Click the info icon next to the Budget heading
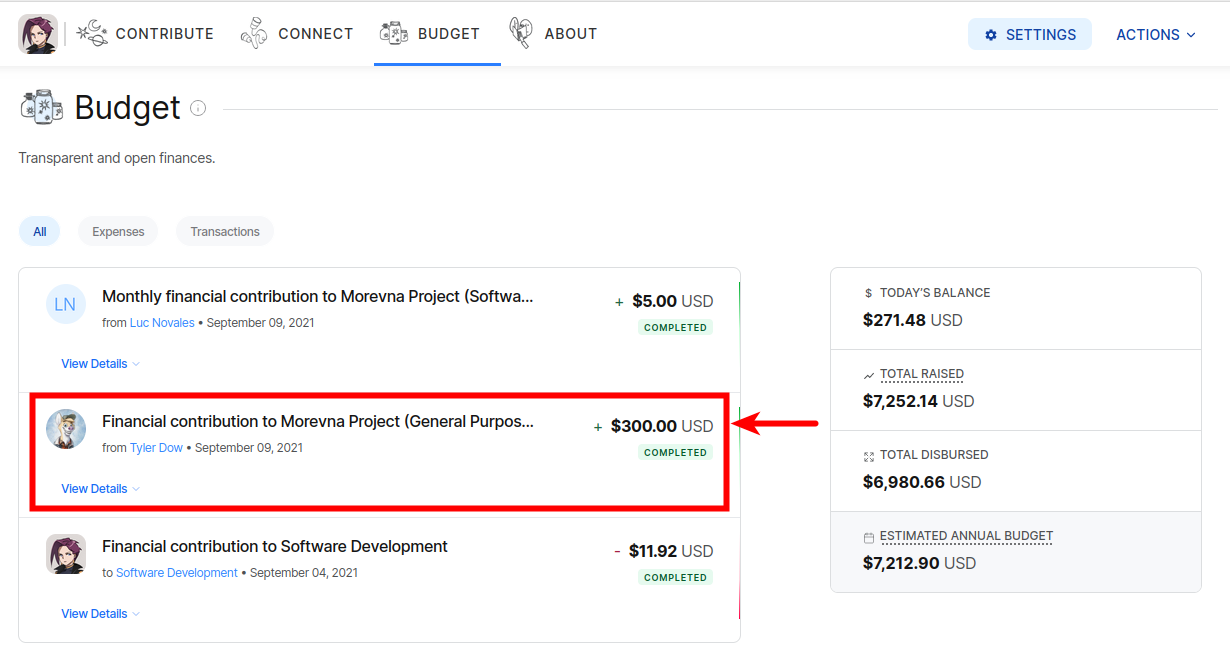This screenshot has width=1230, height=663. pos(198,108)
